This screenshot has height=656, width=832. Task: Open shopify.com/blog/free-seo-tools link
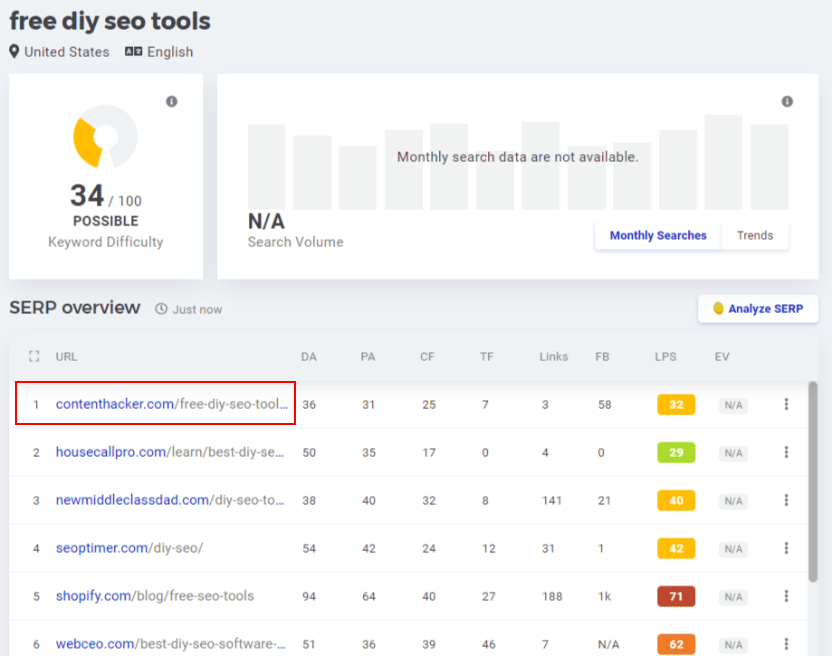[155, 595]
